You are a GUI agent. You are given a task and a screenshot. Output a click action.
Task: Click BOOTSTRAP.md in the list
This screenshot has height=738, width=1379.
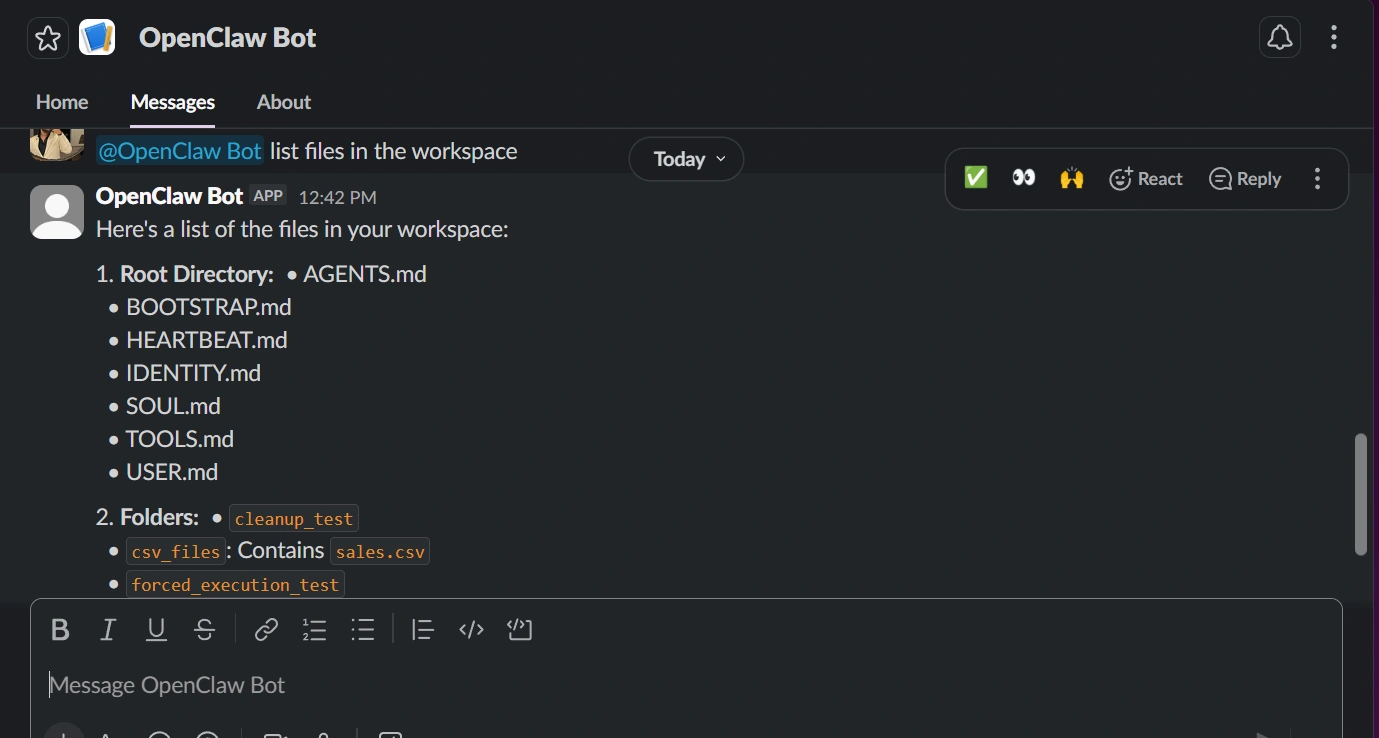pyautogui.click(x=209, y=307)
